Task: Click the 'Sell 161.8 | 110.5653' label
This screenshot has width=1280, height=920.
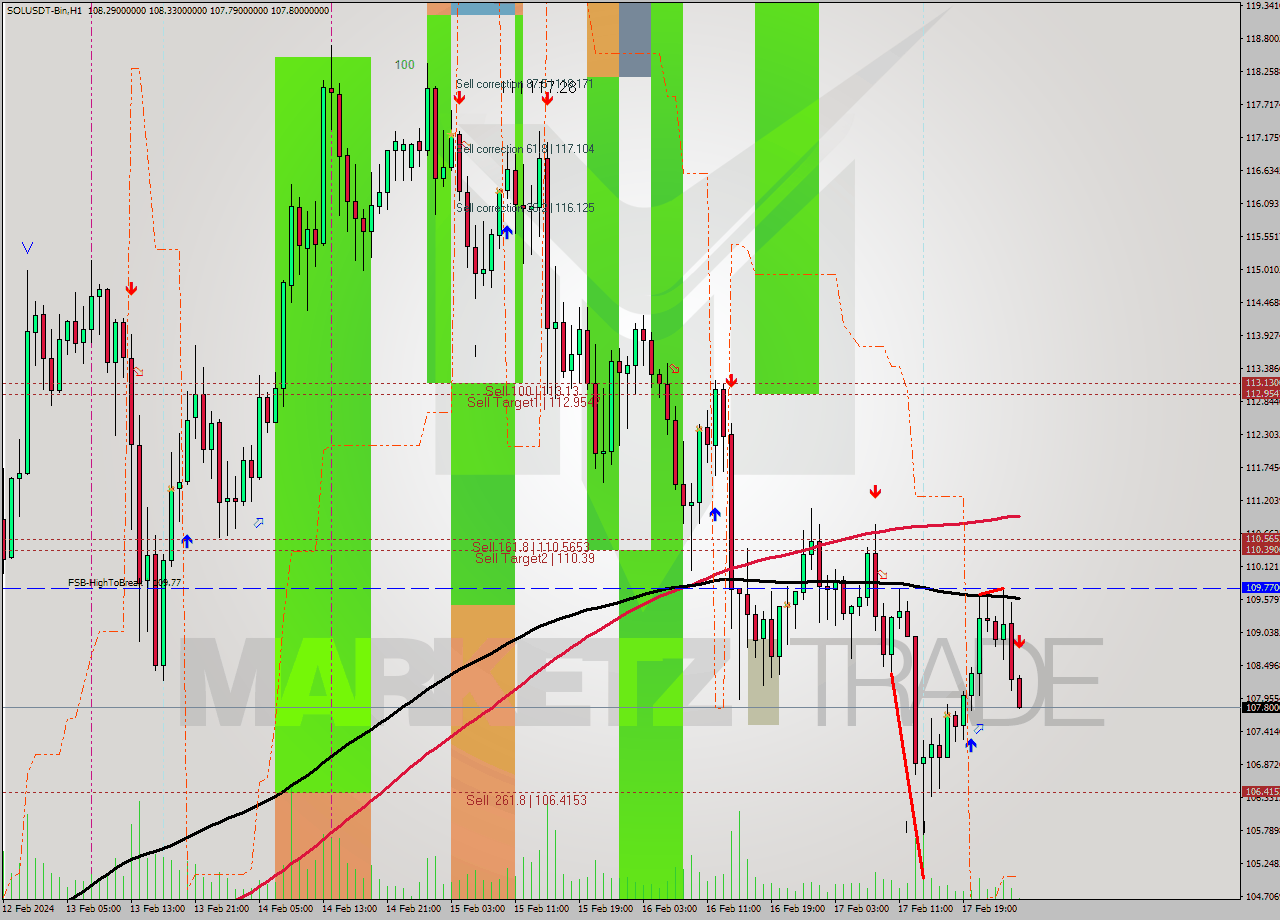Action: pyautogui.click(x=531, y=547)
